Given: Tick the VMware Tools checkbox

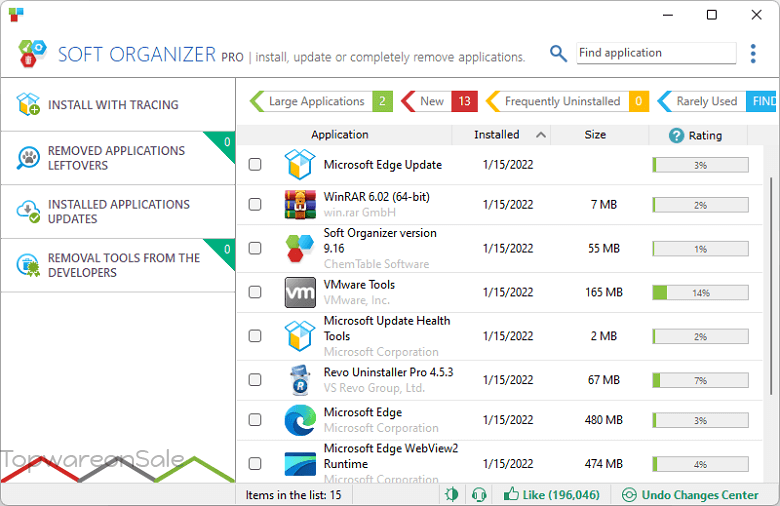Looking at the screenshot, I should [x=255, y=292].
